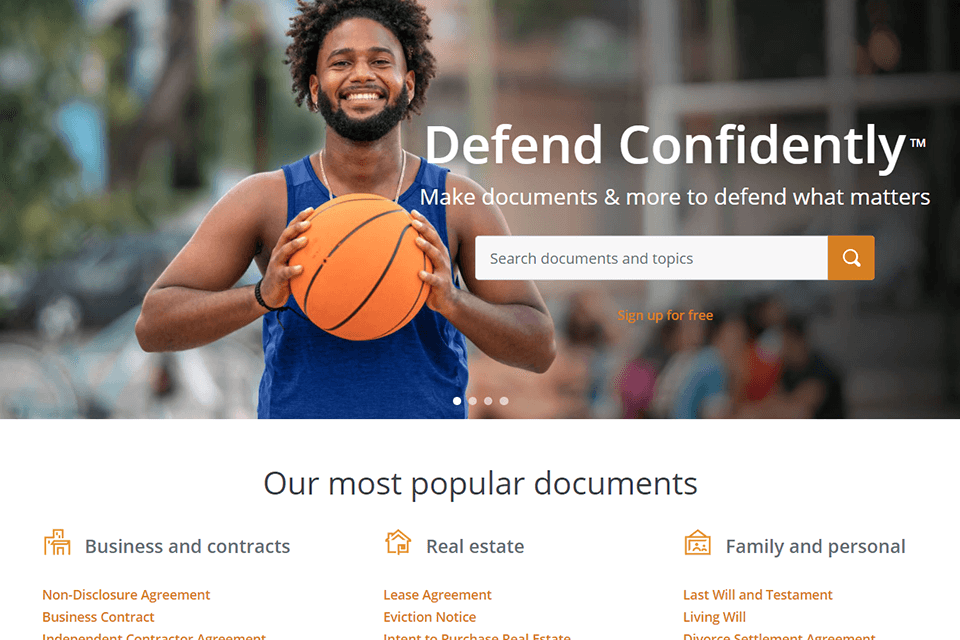
Task: Open the Lease Agreement link
Action: pos(437,595)
